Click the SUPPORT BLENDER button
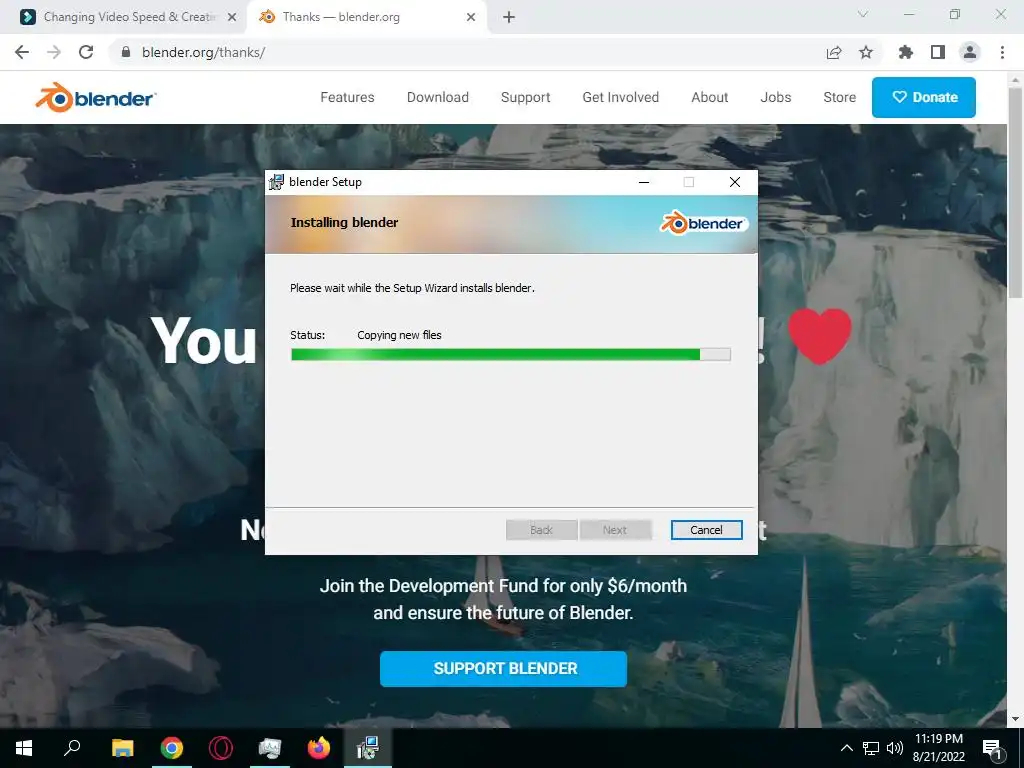 coord(504,669)
